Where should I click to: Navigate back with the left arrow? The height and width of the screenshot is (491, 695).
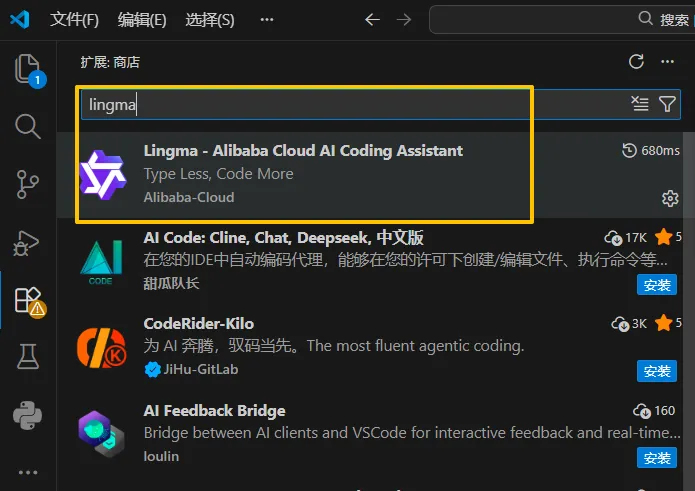coord(372,19)
